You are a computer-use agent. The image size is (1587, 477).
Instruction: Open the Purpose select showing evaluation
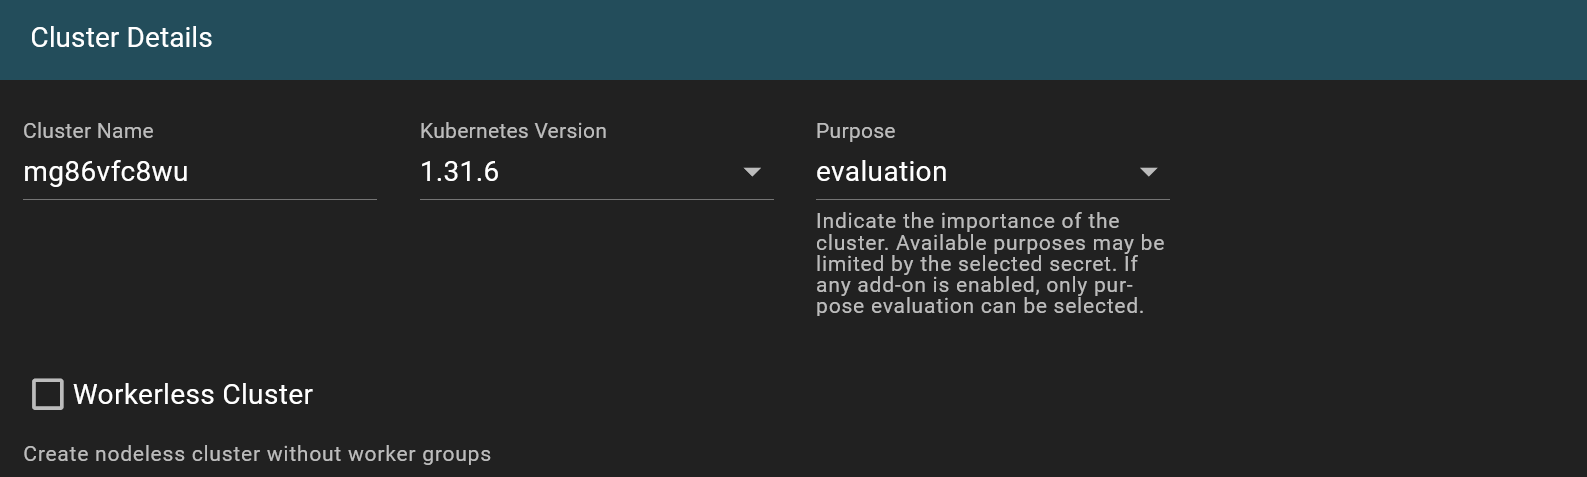pos(993,172)
